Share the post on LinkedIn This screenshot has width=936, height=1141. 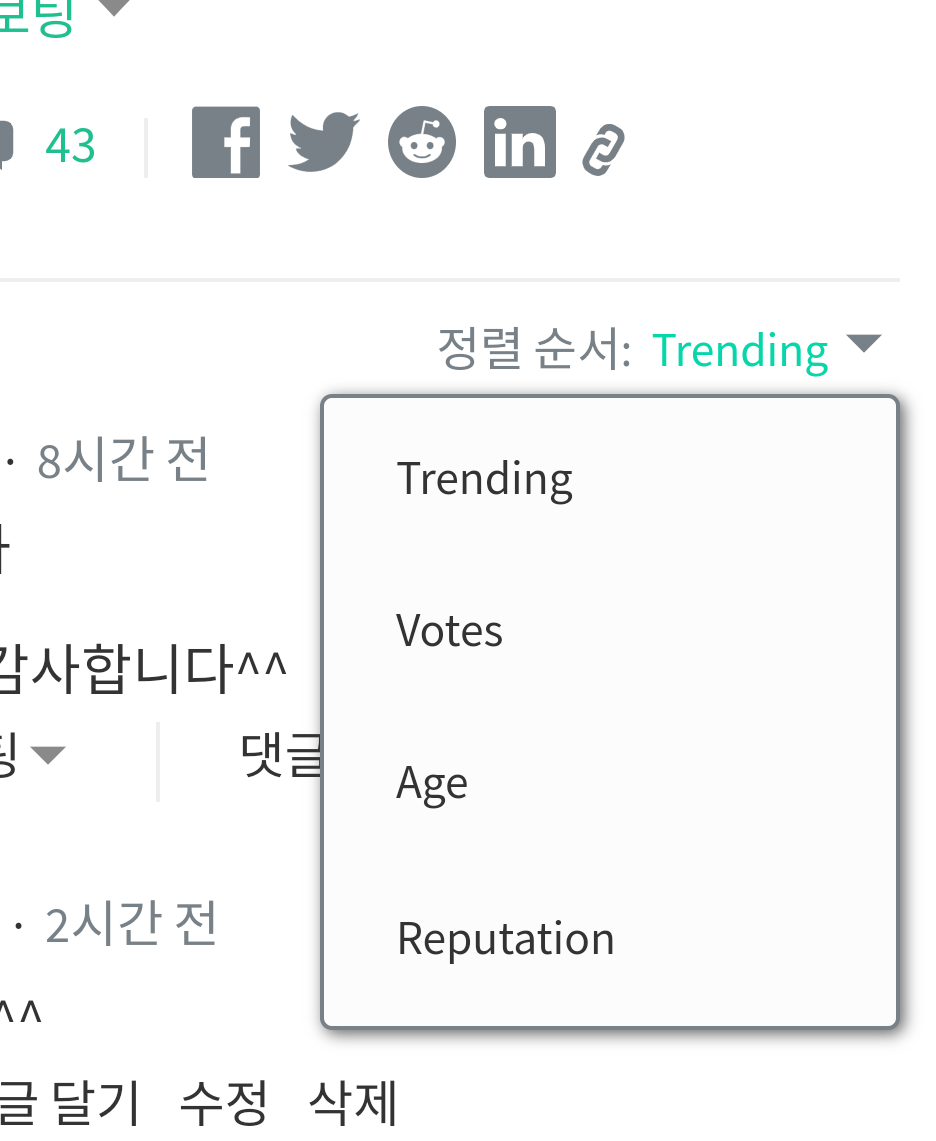tap(519, 143)
